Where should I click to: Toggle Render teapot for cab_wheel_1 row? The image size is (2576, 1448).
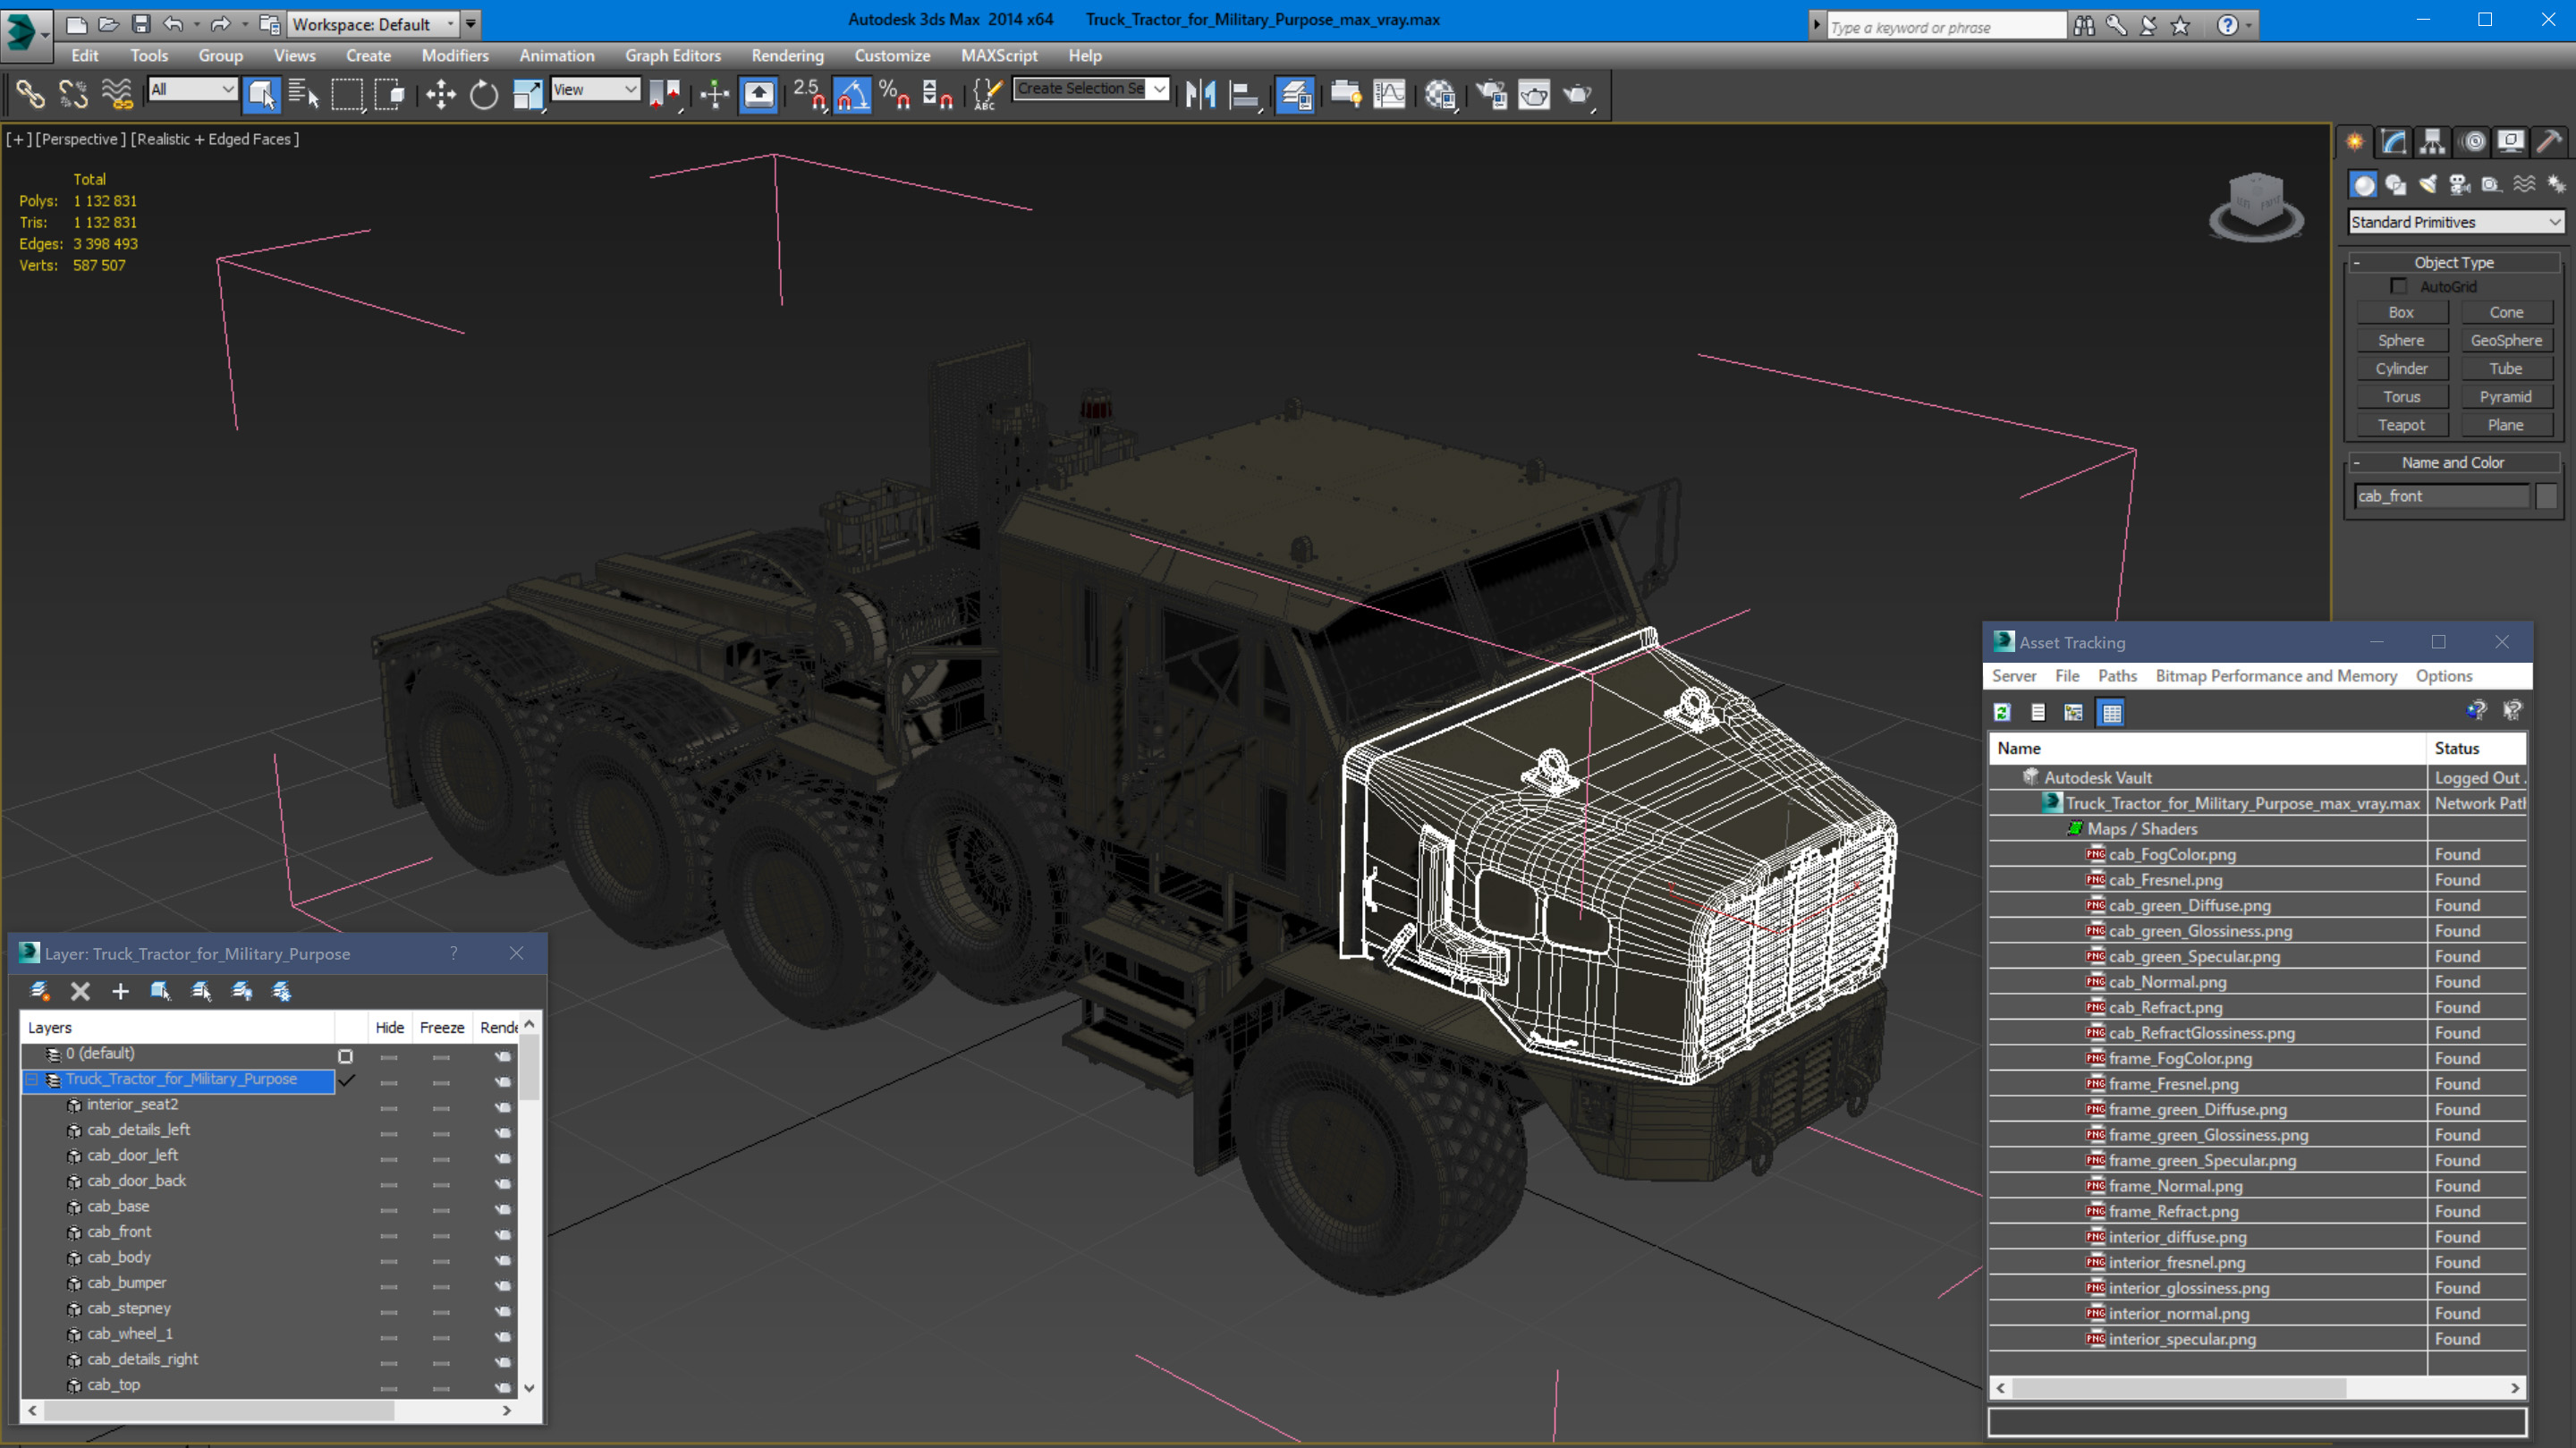click(x=502, y=1336)
